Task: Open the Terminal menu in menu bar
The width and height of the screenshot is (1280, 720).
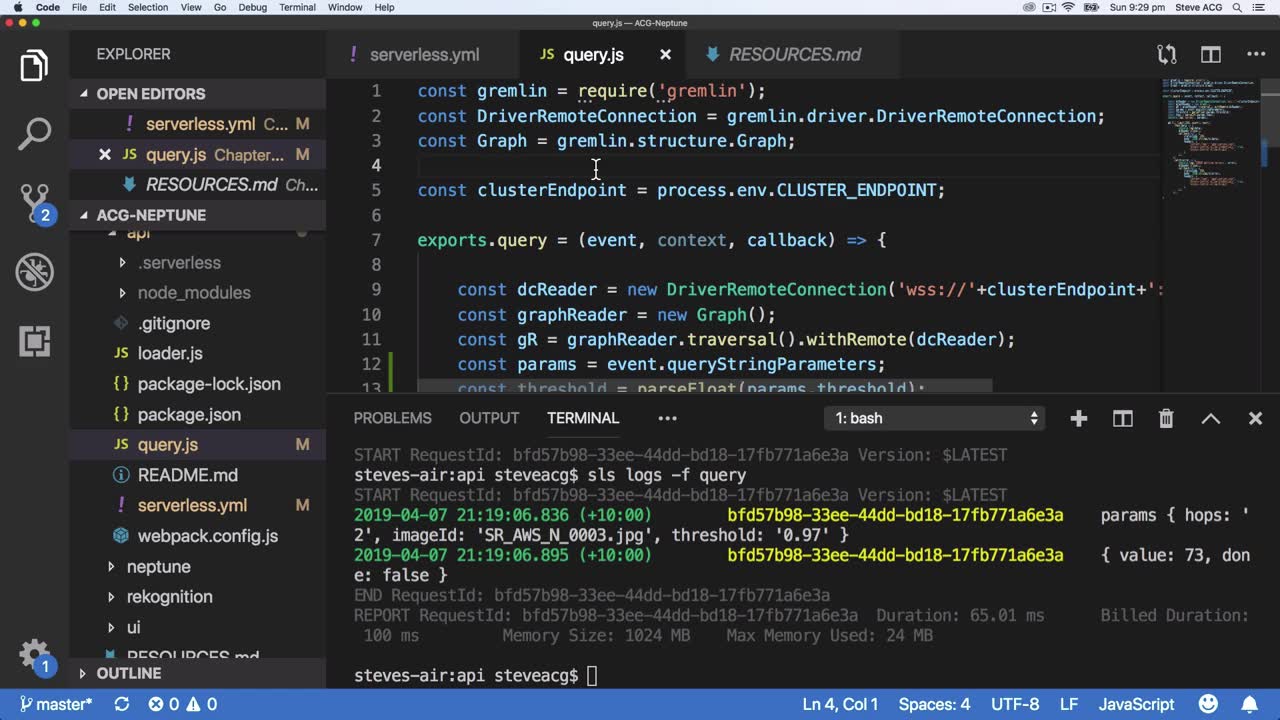Action: pyautogui.click(x=297, y=7)
